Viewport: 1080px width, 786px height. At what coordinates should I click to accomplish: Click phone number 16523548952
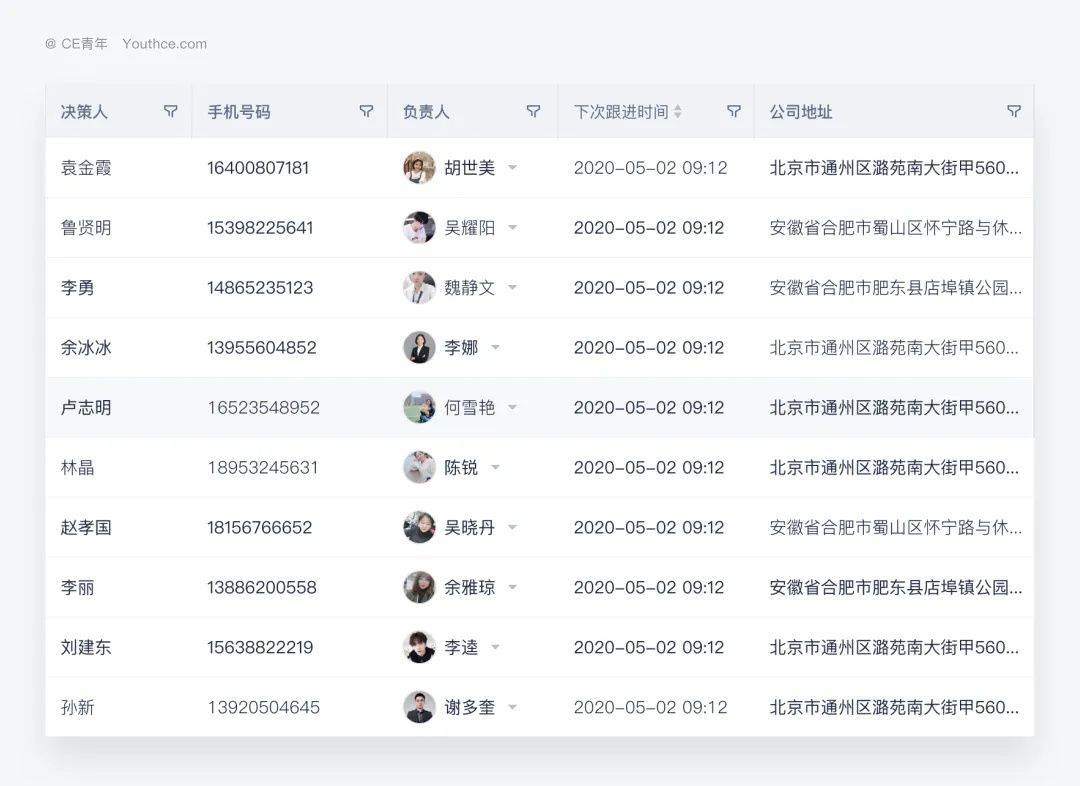click(264, 407)
